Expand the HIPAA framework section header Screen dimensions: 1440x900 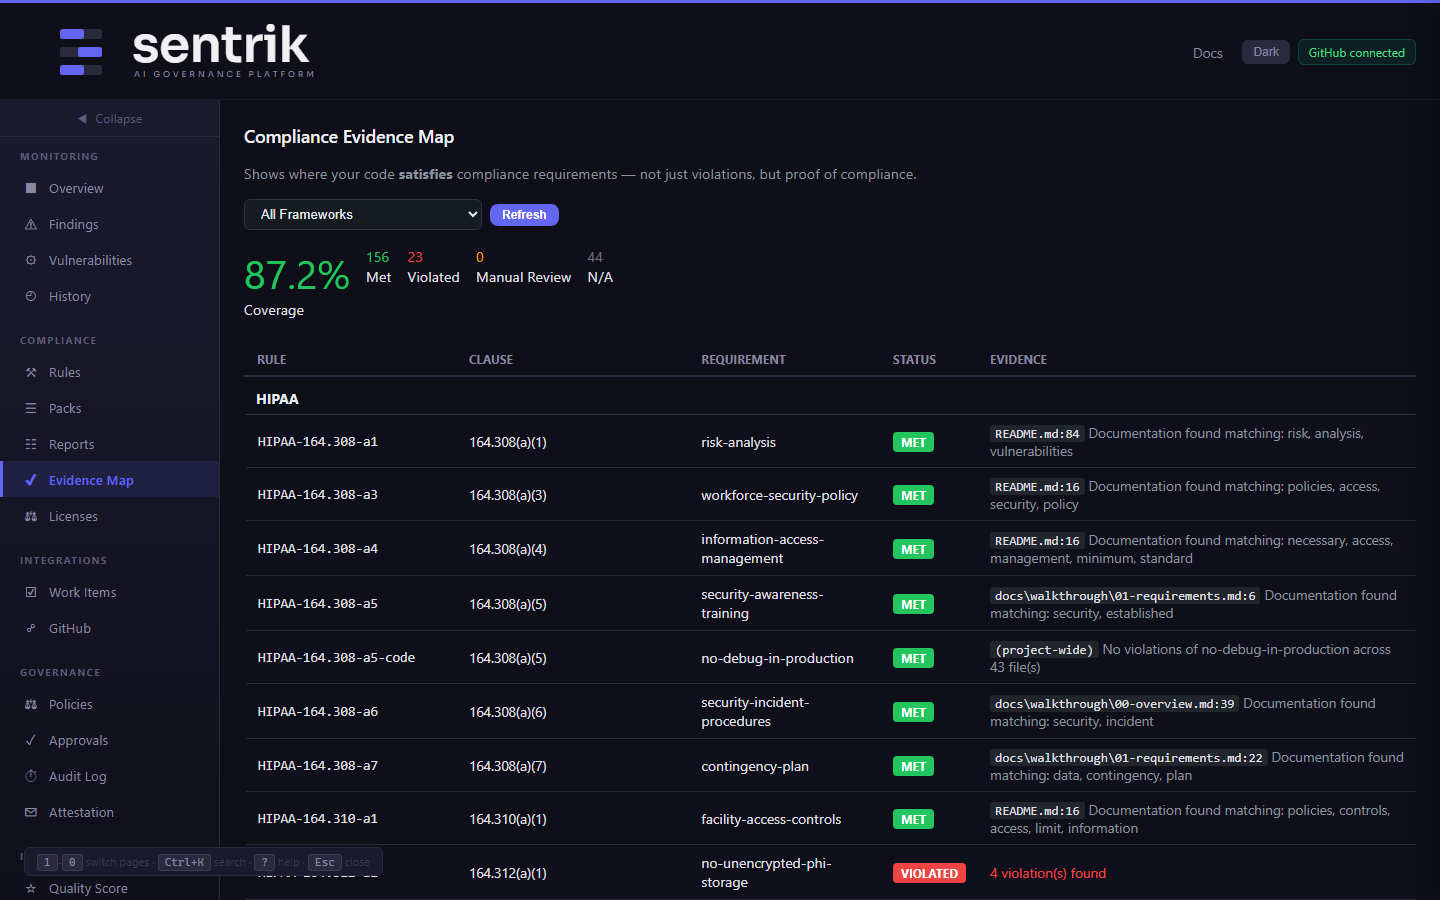(x=277, y=398)
